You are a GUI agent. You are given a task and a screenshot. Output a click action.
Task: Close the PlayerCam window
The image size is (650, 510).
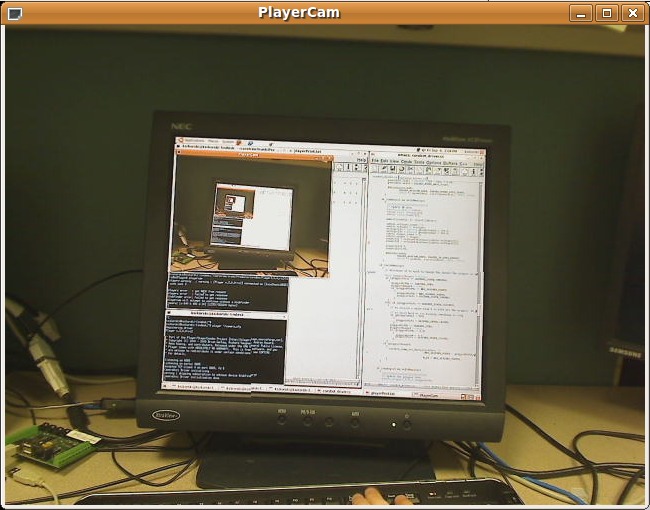pyautogui.click(x=632, y=13)
